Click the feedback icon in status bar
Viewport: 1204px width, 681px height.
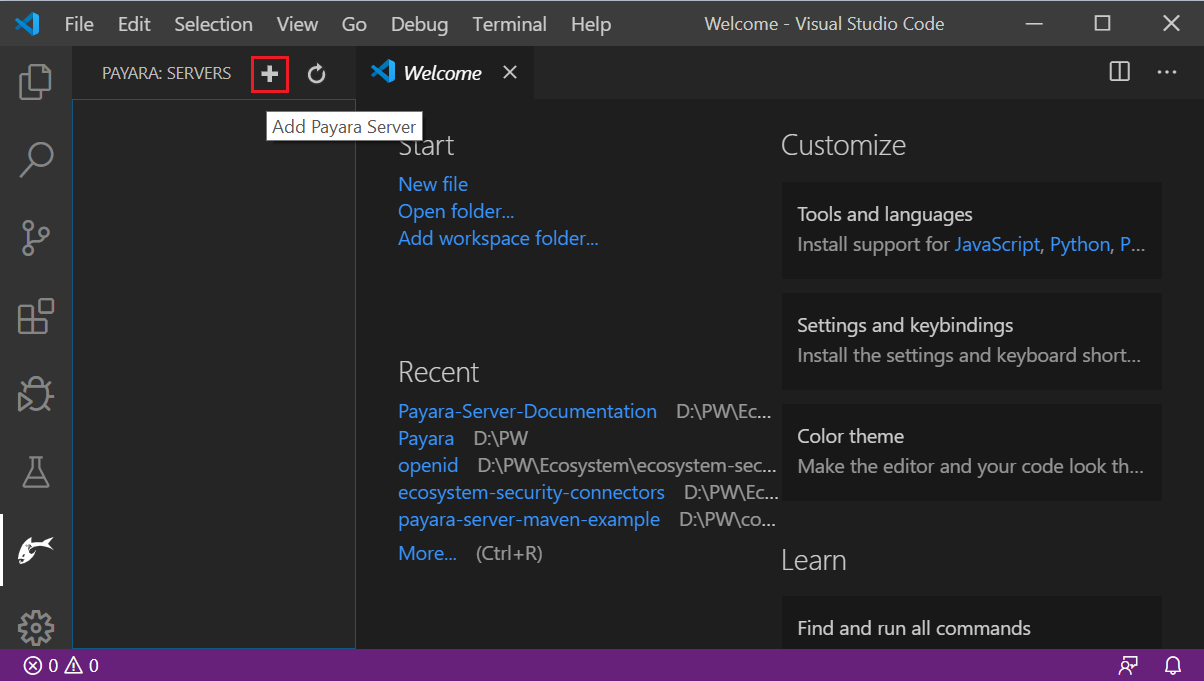coord(1129,665)
